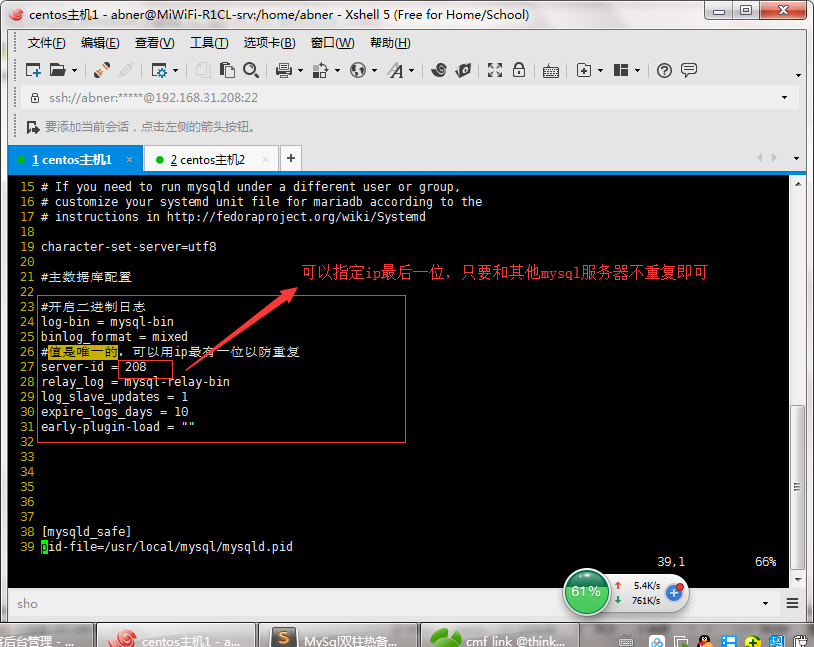Image resolution: width=814 pixels, height=647 pixels.
Task: Launch Xftp leaf icon in toolbar
Action: coord(463,70)
